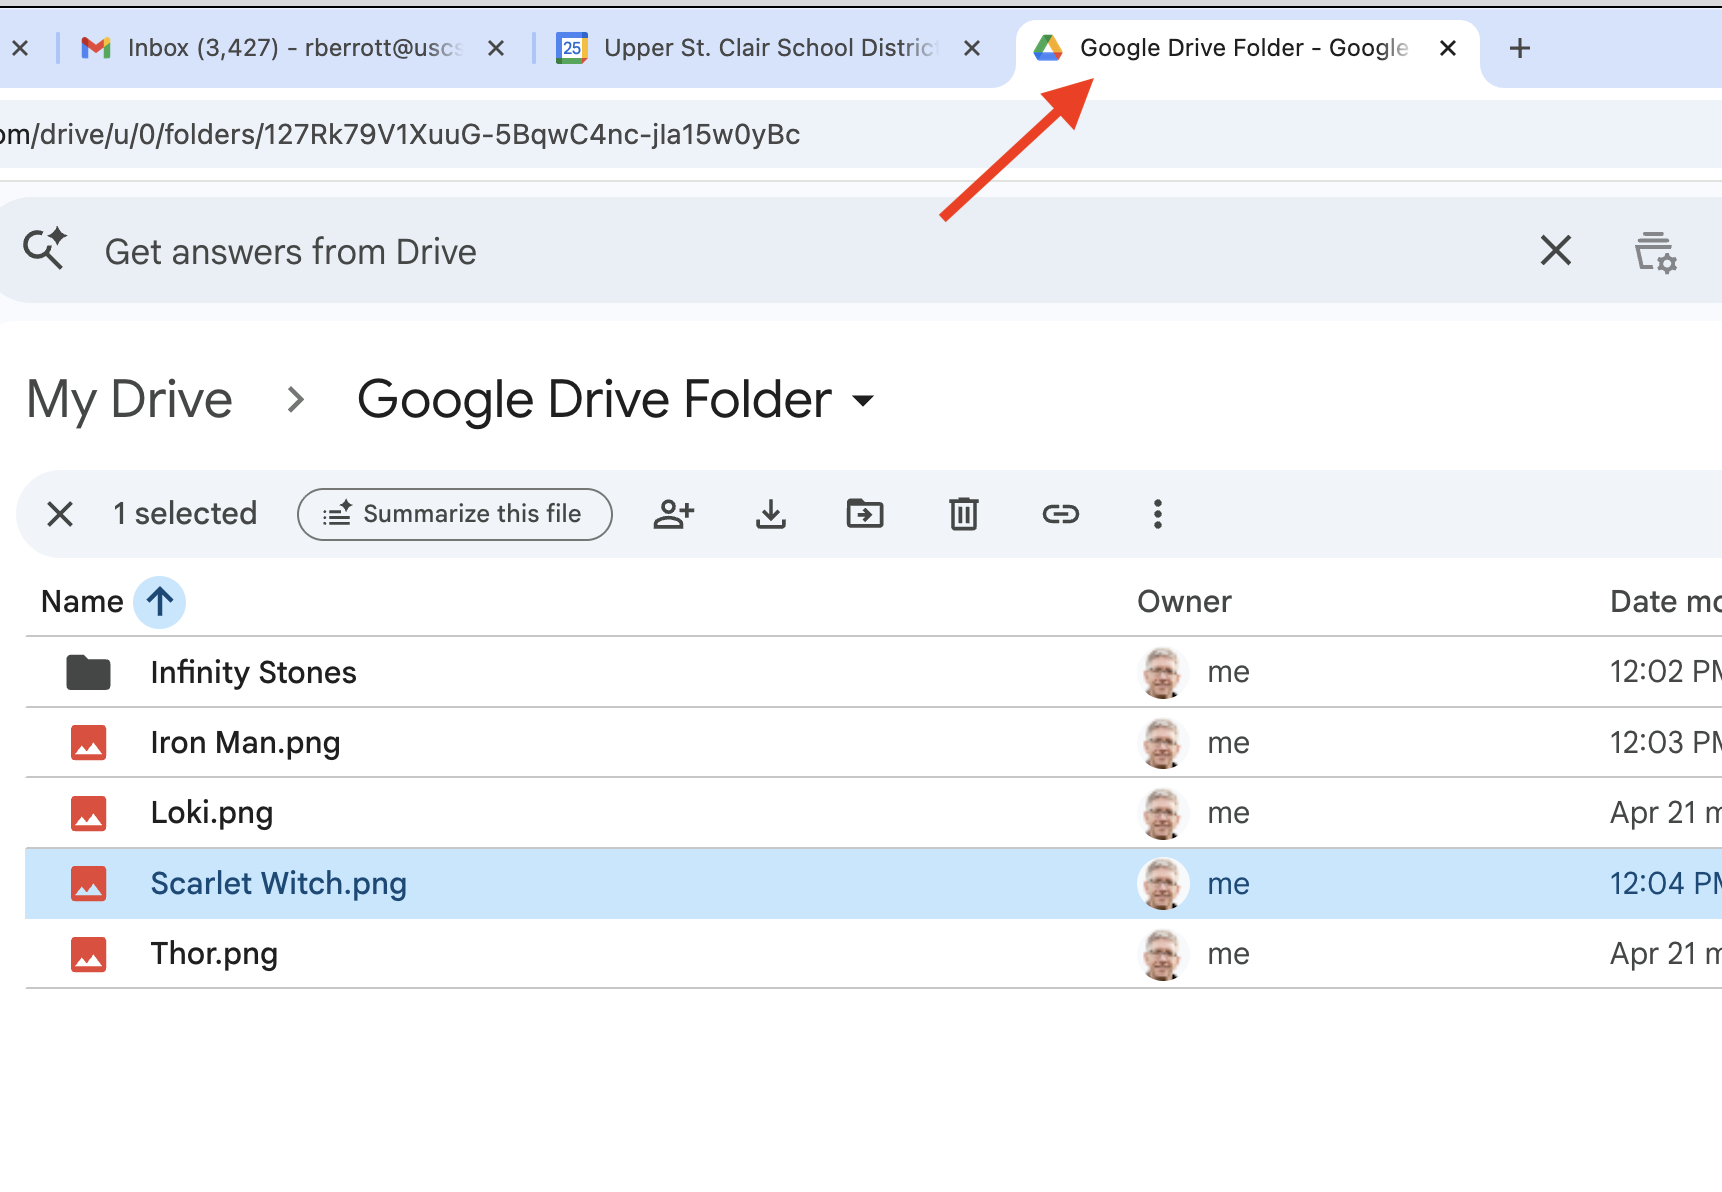Switch to the Gmail Inbox tab
1722x1192 pixels.
point(280,48)
